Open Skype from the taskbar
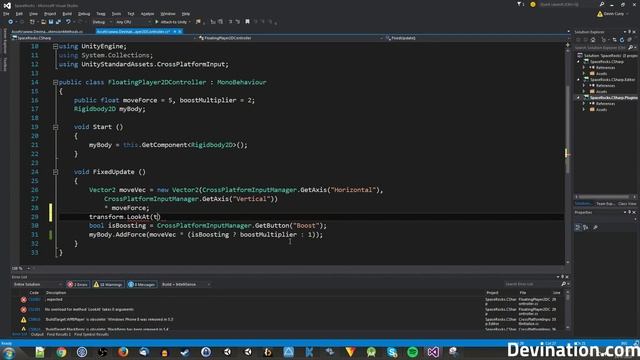640x360 pixels. (392, 352)
